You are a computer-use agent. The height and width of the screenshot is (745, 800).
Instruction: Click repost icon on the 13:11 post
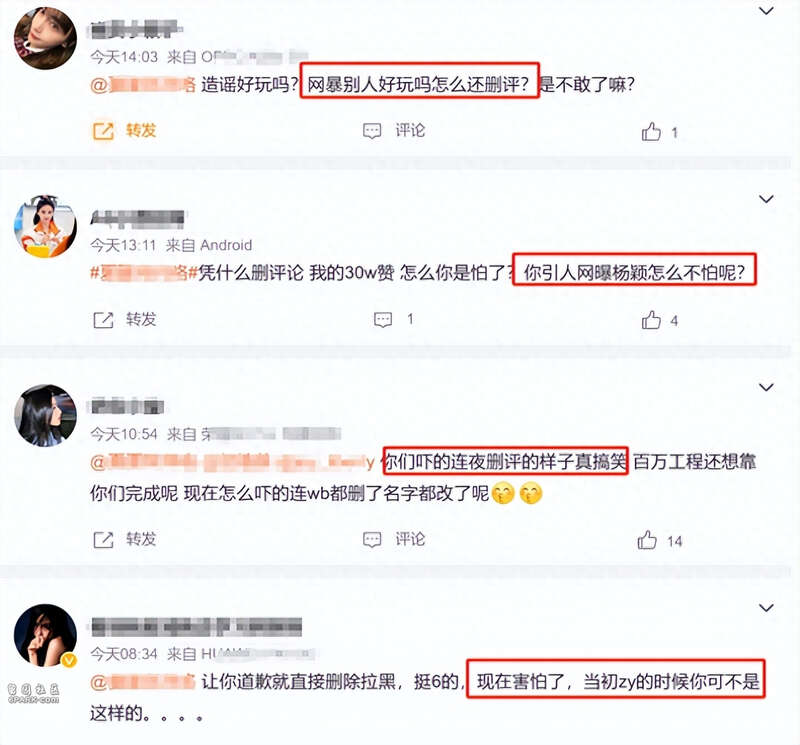tap(103, 320)
